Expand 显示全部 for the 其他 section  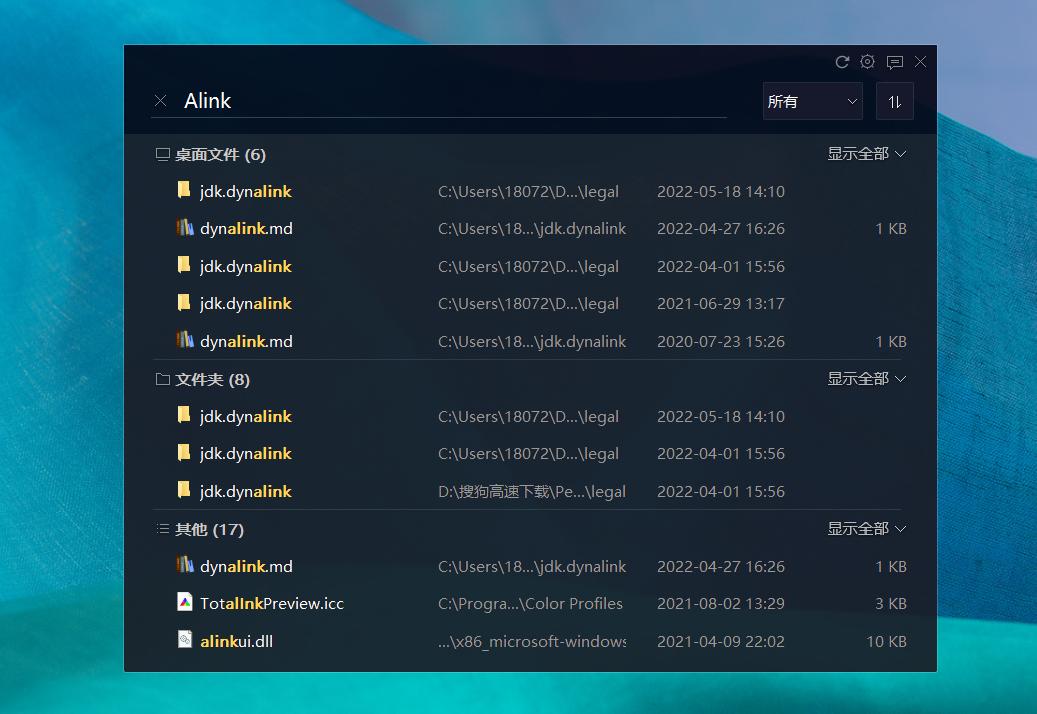click(866, 528)
